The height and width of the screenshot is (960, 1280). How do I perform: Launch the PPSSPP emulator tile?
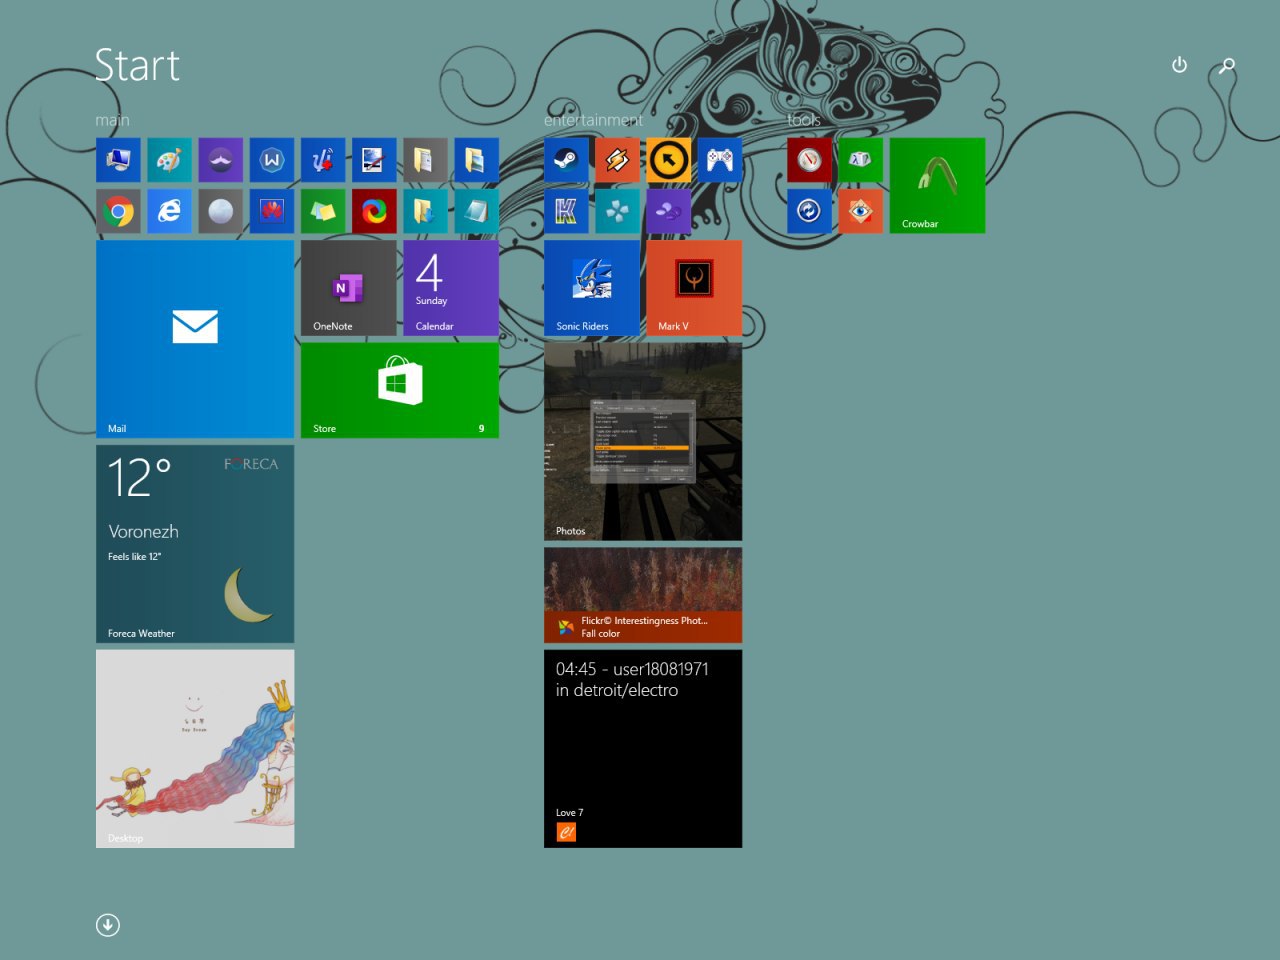coord(617,211)
